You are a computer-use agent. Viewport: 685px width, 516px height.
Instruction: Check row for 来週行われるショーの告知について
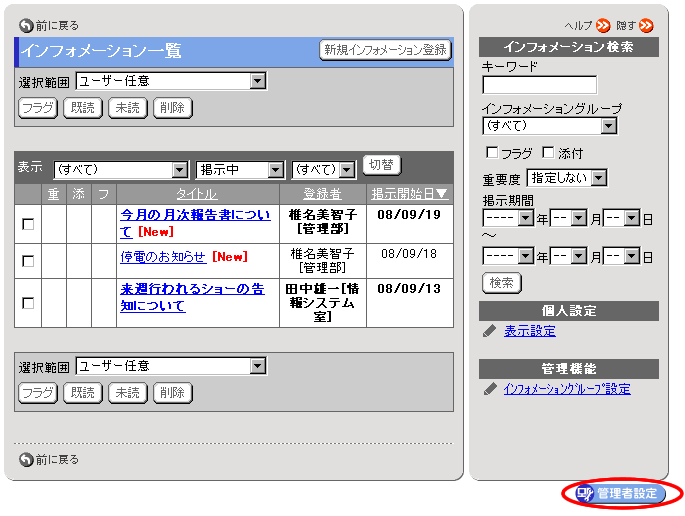pyautogui.click(x=28, y=303)
